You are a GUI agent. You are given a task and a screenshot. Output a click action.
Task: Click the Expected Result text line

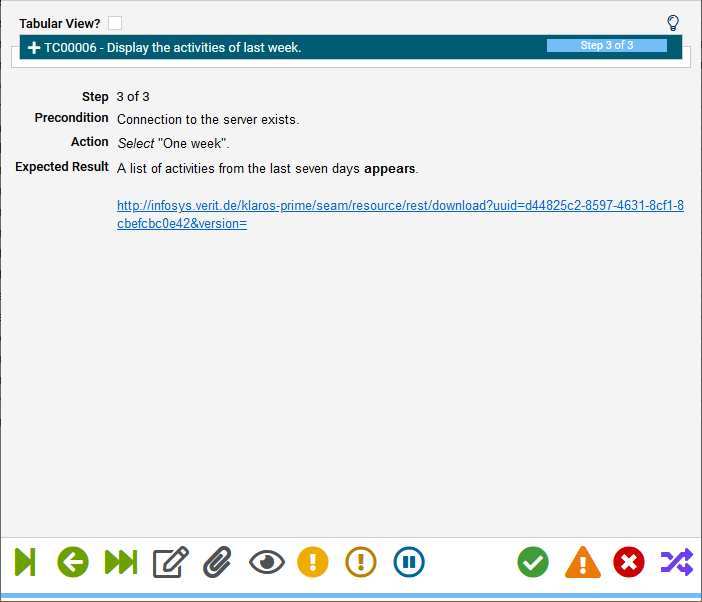(267, 168)
